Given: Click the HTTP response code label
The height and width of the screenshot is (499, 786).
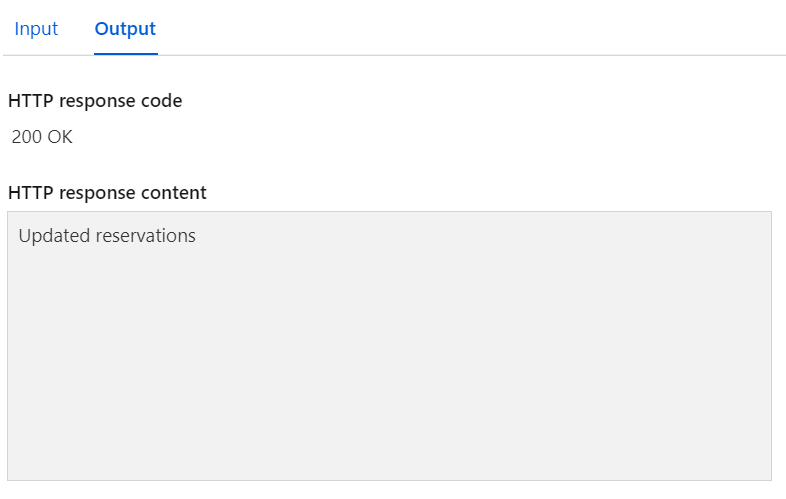Looking at the screenshot, I should tap(95, 101).
